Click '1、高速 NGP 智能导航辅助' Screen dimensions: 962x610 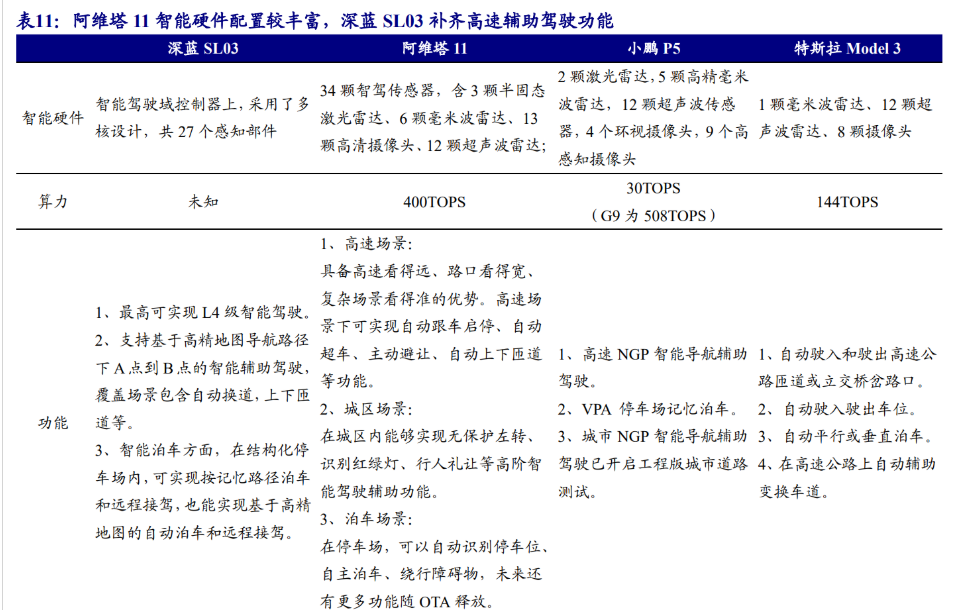[653, 353]
